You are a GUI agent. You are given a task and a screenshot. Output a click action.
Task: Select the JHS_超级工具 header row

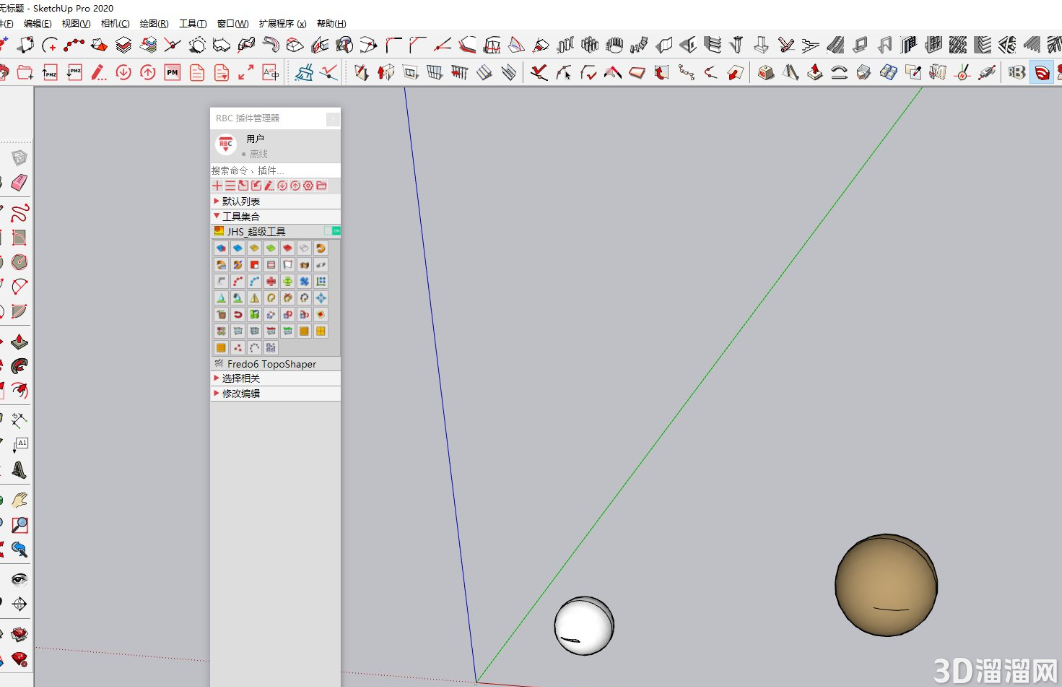point(276,231)
